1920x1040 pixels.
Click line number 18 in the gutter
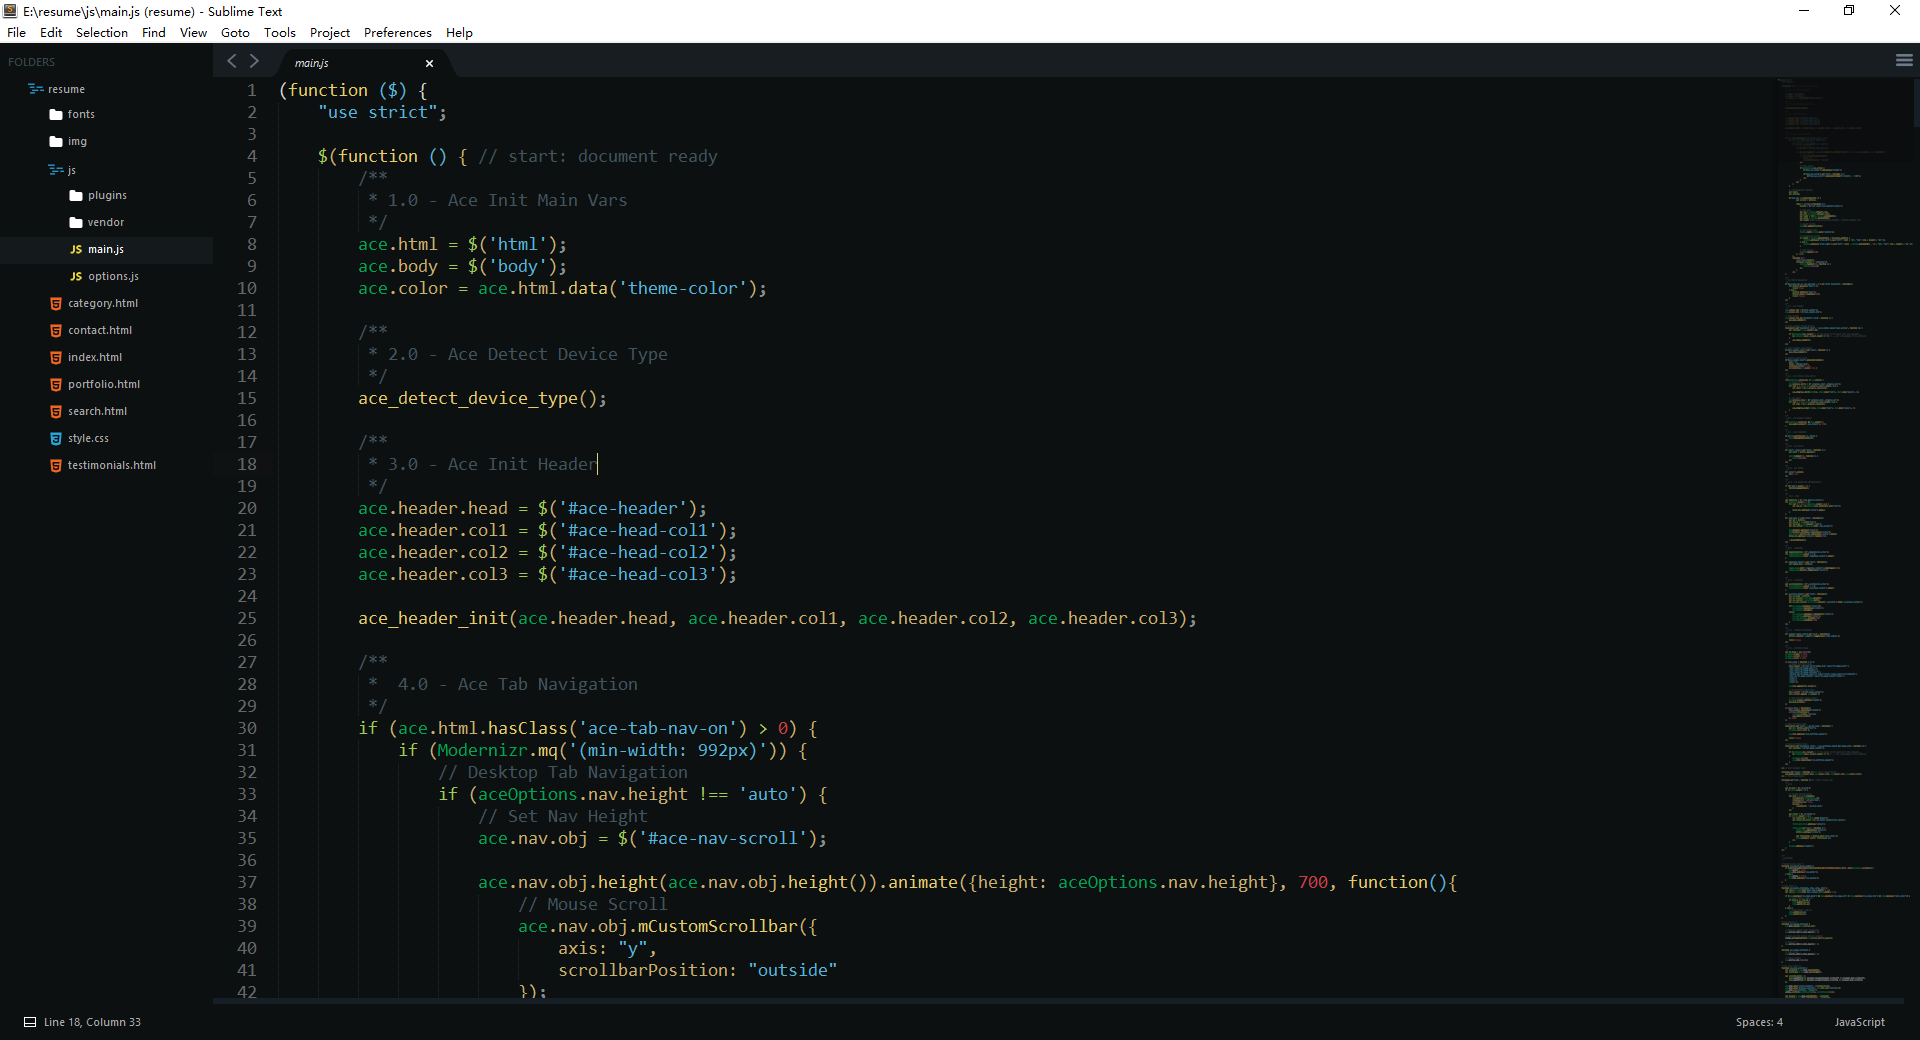pyautogui.click(x=247, y=464)
